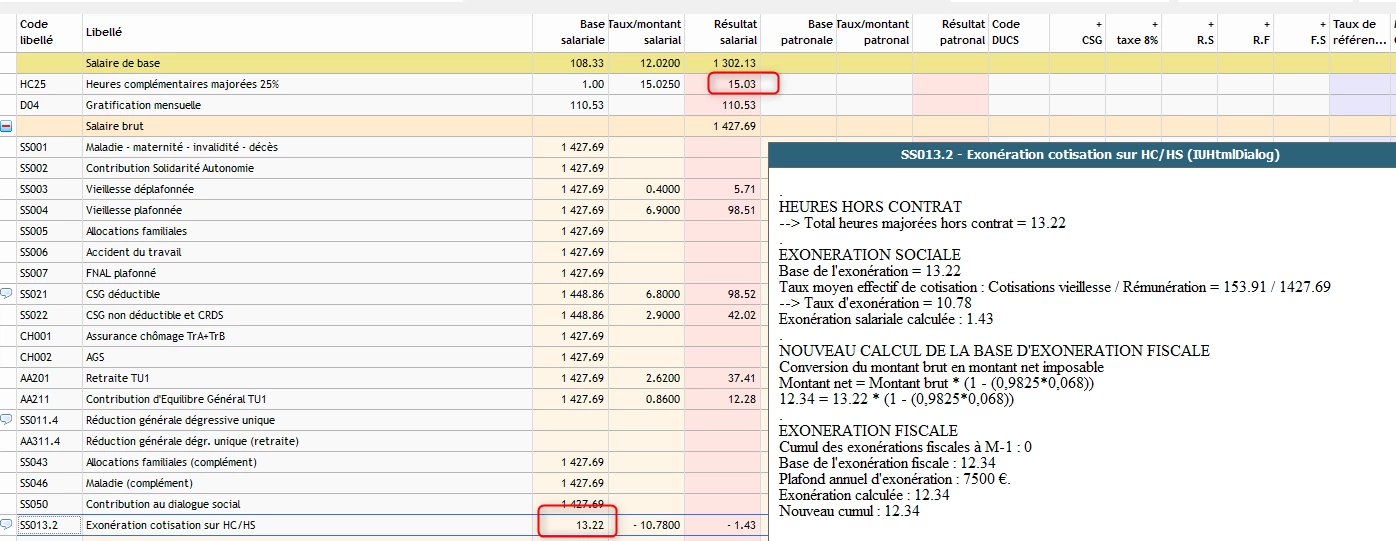
Task: Select the D04 code cell
Action: pos(29,105)
